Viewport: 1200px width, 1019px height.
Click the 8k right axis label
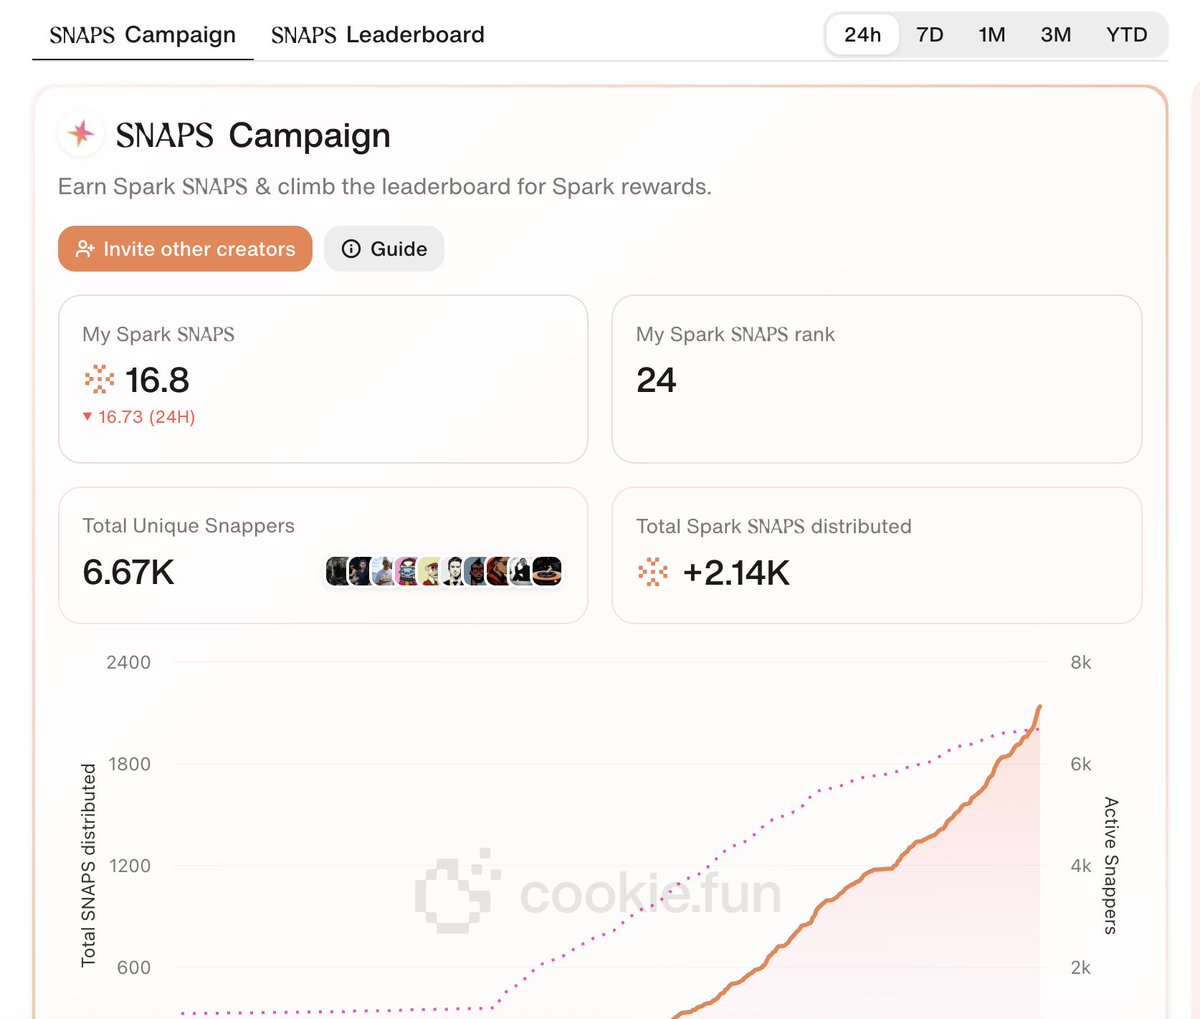coord(1081,662)
